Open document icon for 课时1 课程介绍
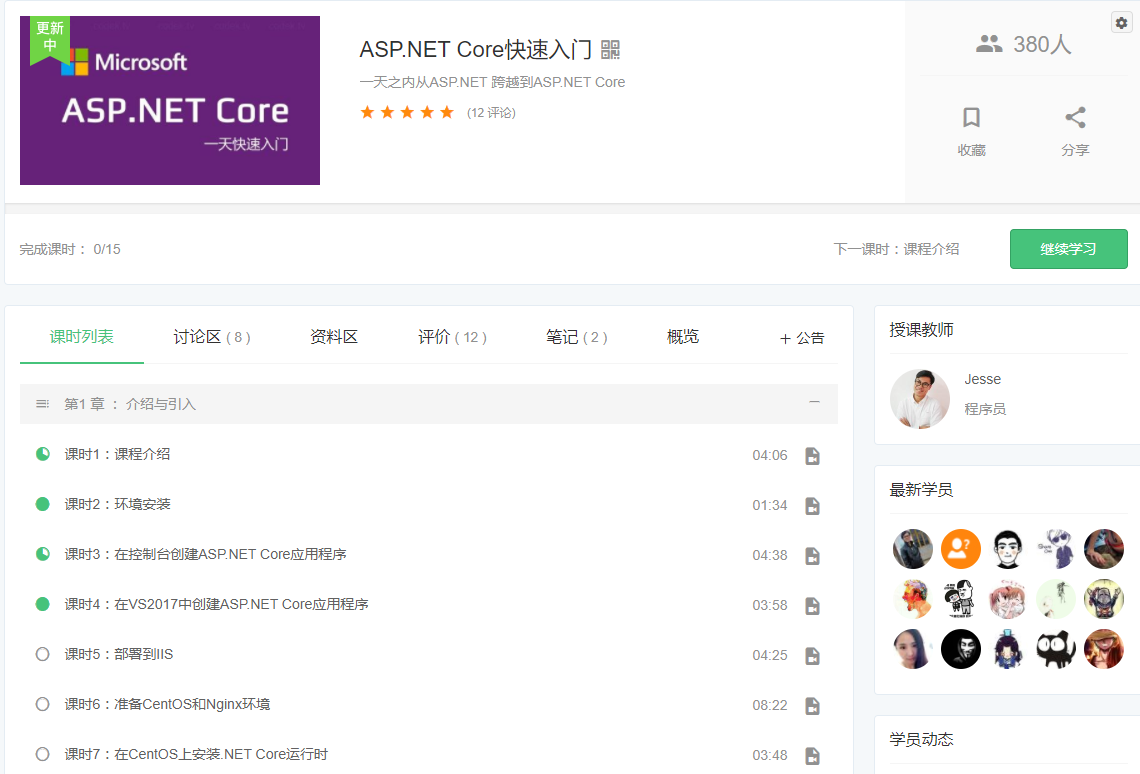This screenshot has width=1140, height=774. (813, 456)
